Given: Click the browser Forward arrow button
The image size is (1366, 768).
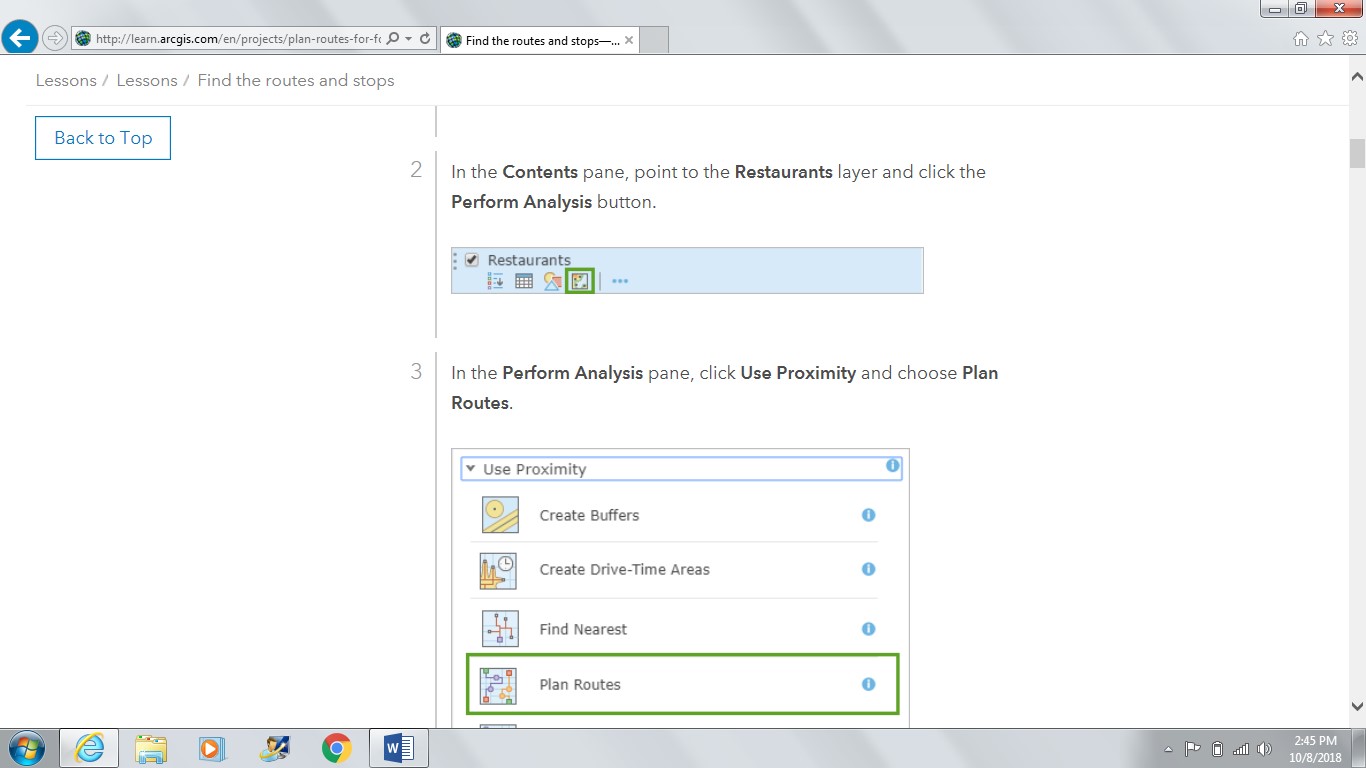Looking at the screenshot, I should tap(54, 39).
